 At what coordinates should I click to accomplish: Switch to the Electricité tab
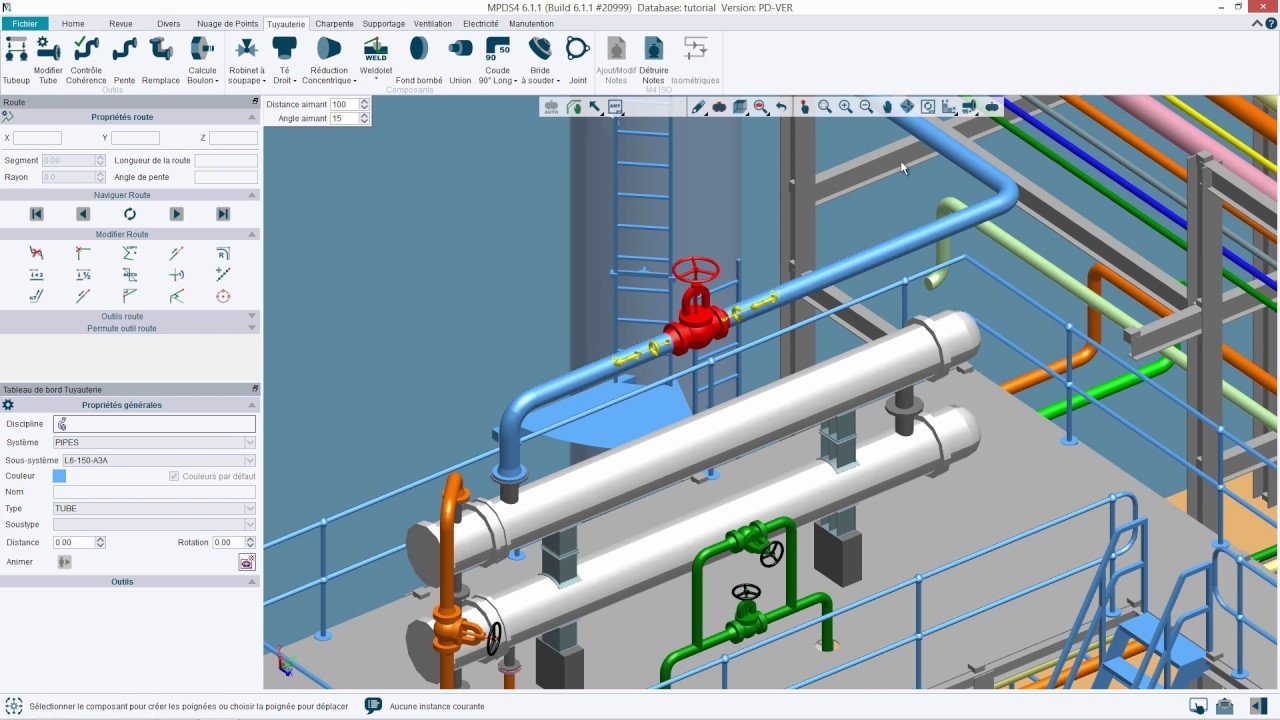coord(481,23)
